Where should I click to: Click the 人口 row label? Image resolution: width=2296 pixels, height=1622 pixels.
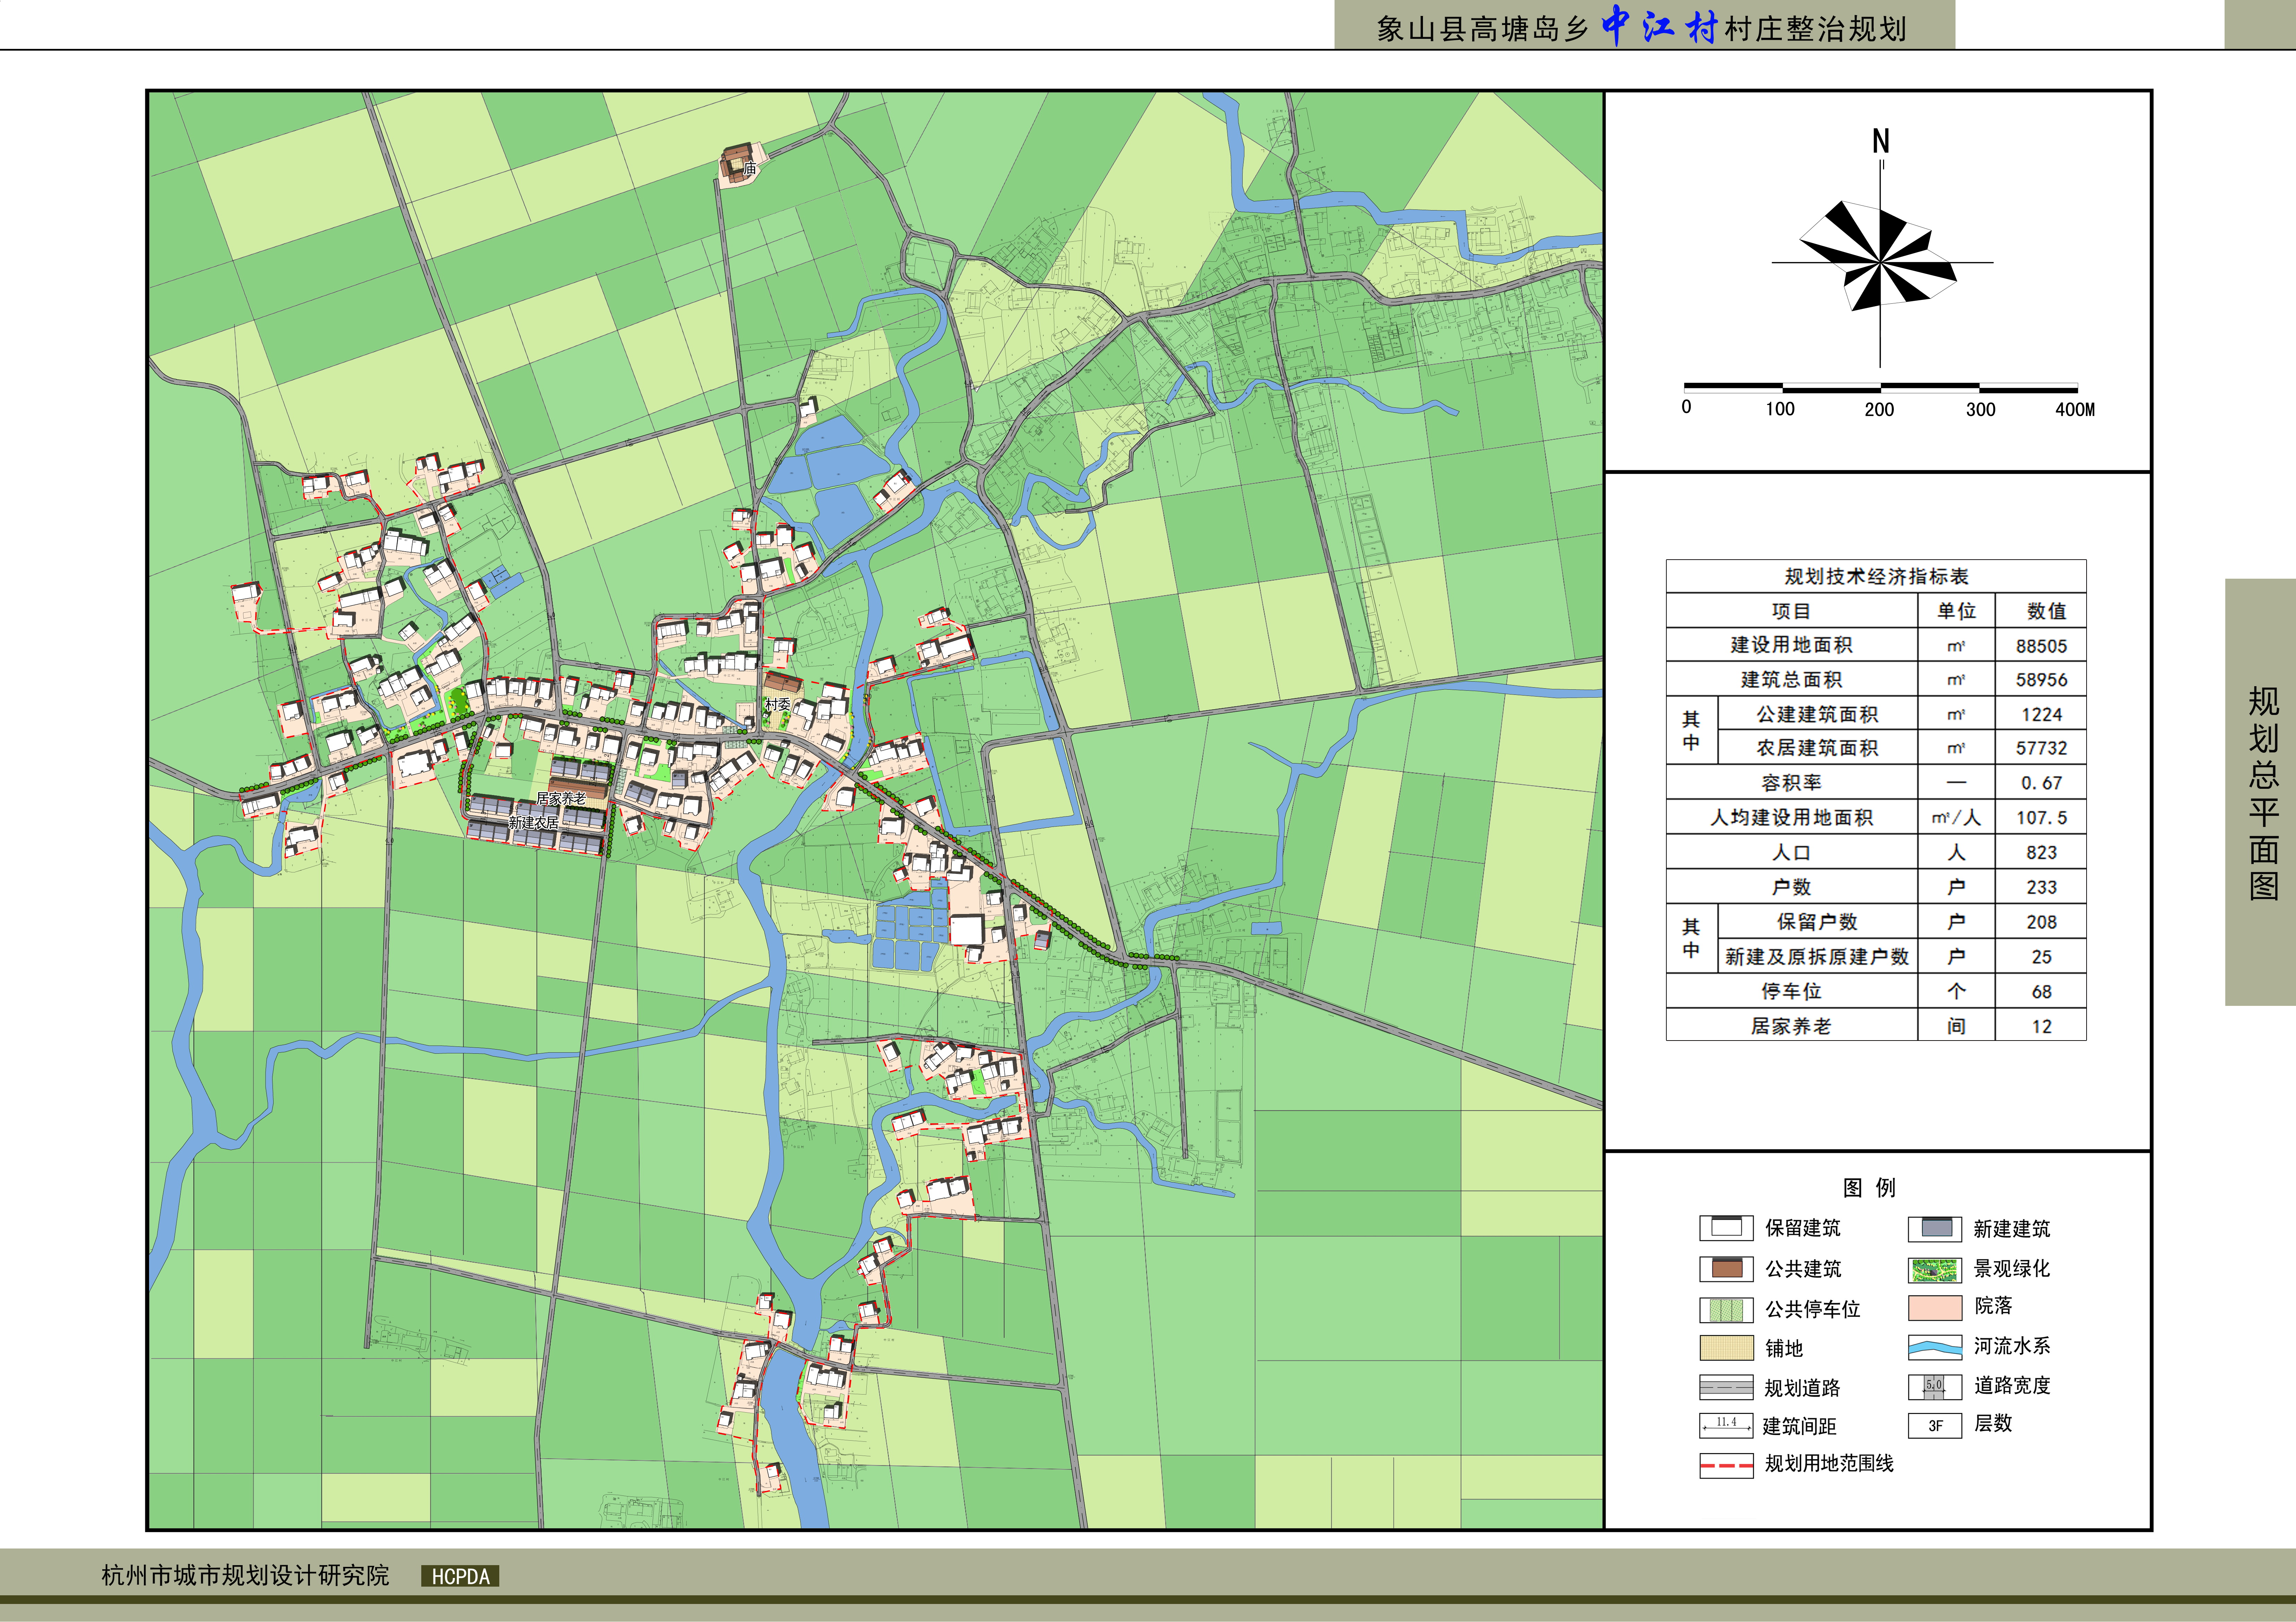tap(1791, 853)
